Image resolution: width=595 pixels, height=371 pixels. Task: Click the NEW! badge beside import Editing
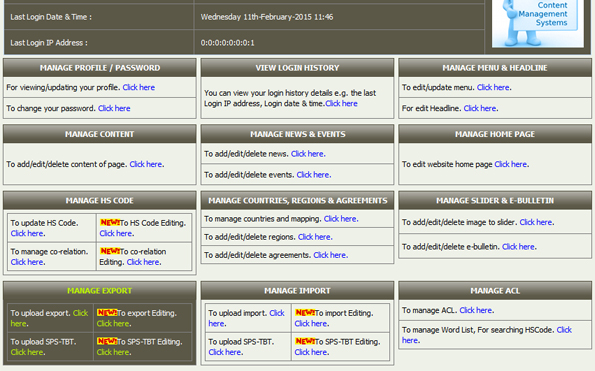point(305,313)
